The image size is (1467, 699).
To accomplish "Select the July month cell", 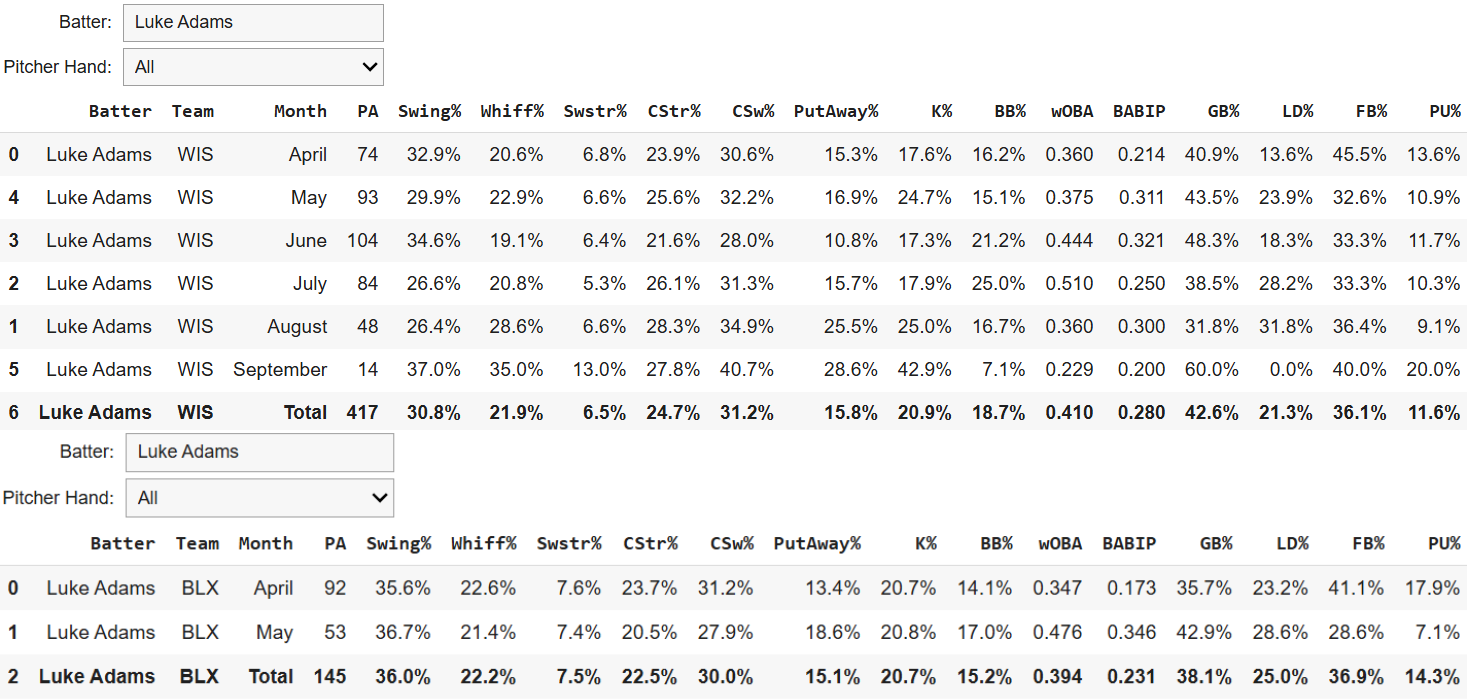I will pyautogui.click(x=310, y=284).
